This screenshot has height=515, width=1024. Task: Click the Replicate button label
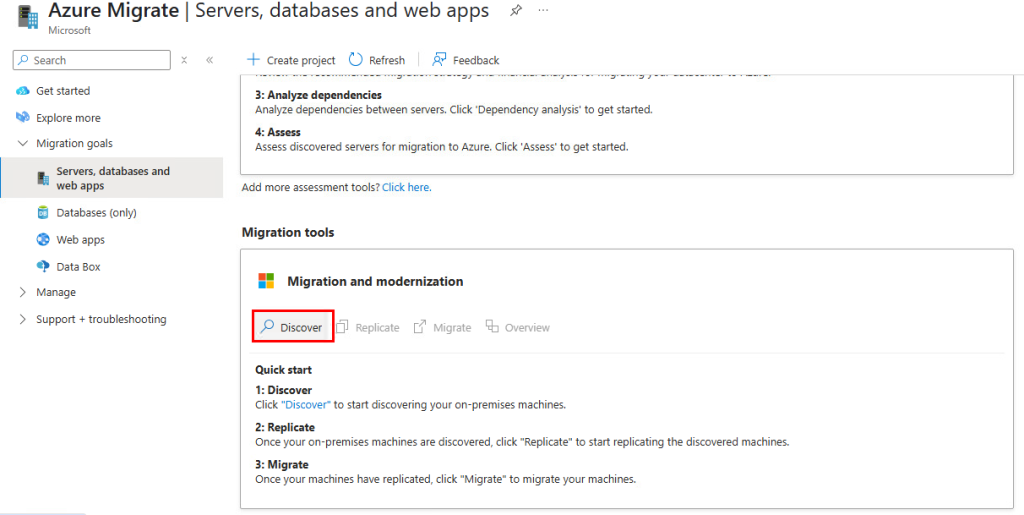(x=377, y=328)
